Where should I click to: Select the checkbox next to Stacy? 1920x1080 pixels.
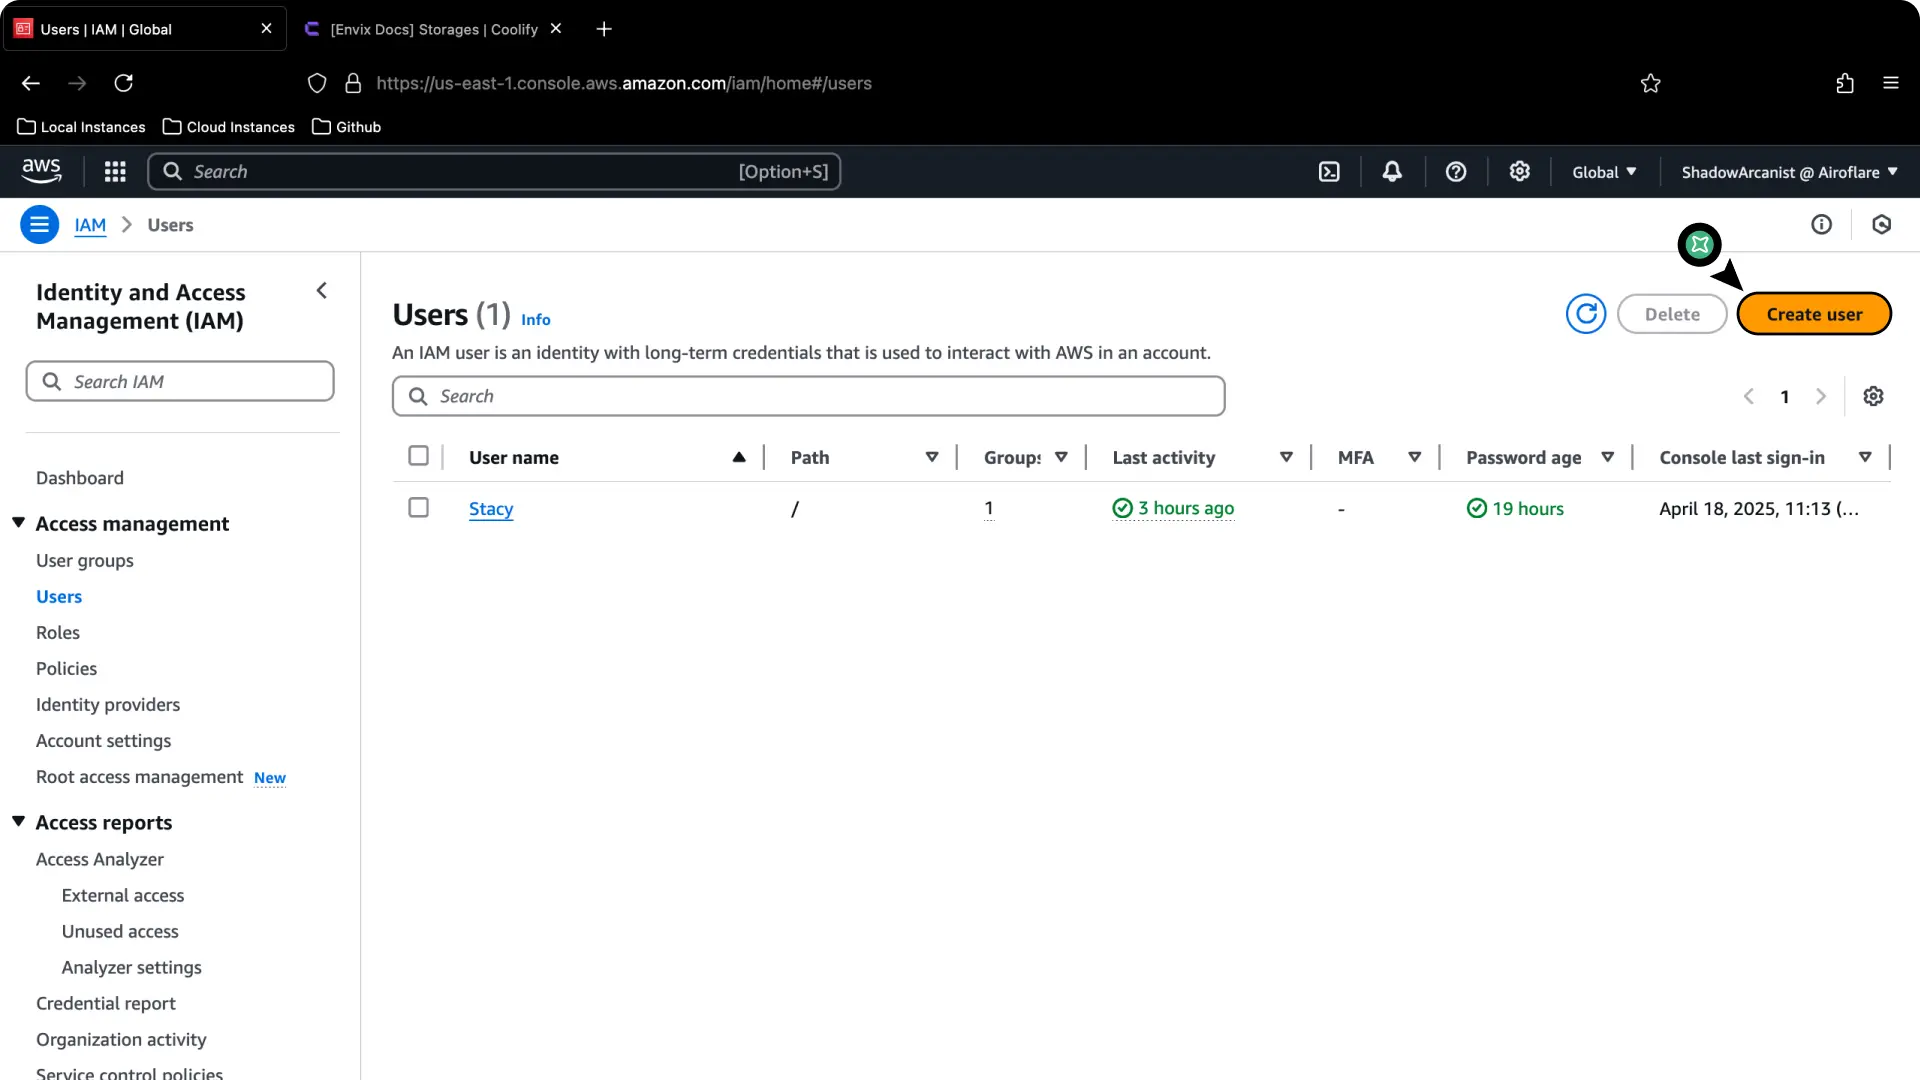click(418, 507)
